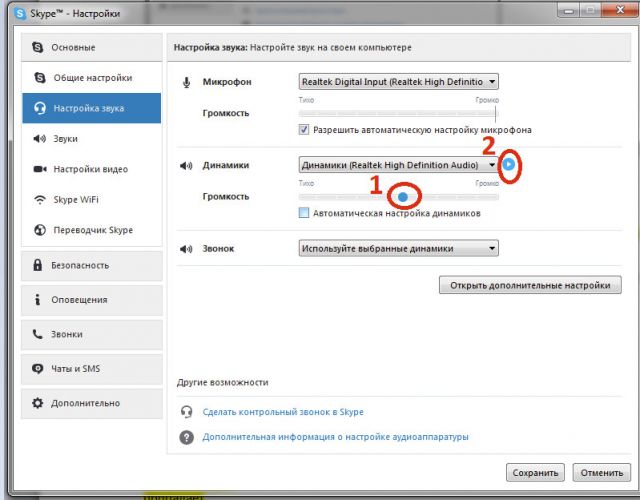
Task: Click Открыть дополнительные настройки button
Action: 530,285
